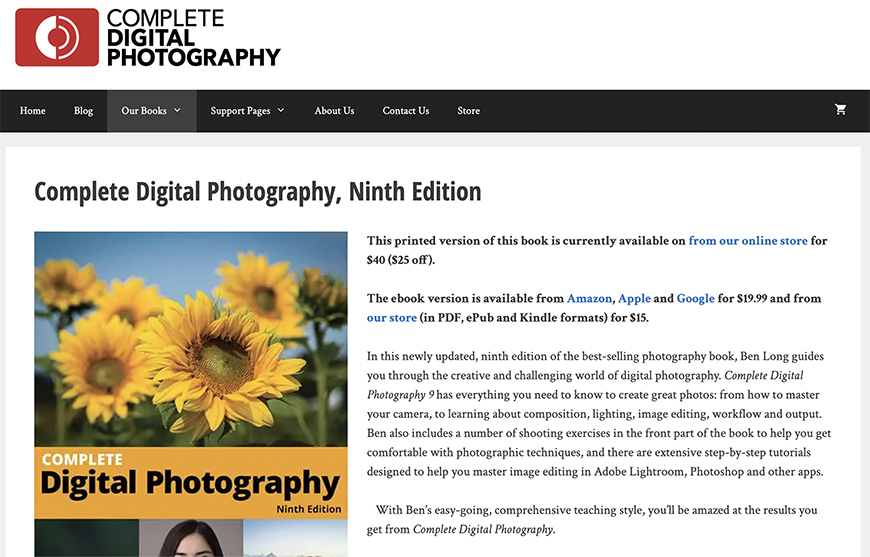Open the Apple ebook link

(634, 298)
